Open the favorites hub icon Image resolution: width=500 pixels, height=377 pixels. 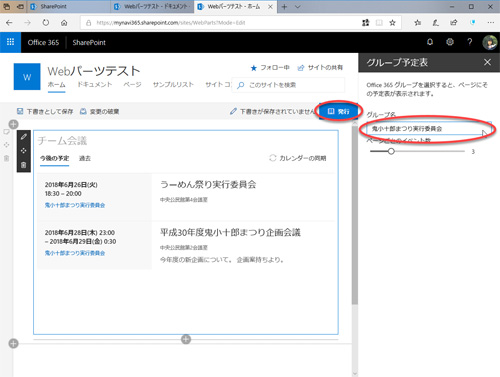click(x=417, y=23)
